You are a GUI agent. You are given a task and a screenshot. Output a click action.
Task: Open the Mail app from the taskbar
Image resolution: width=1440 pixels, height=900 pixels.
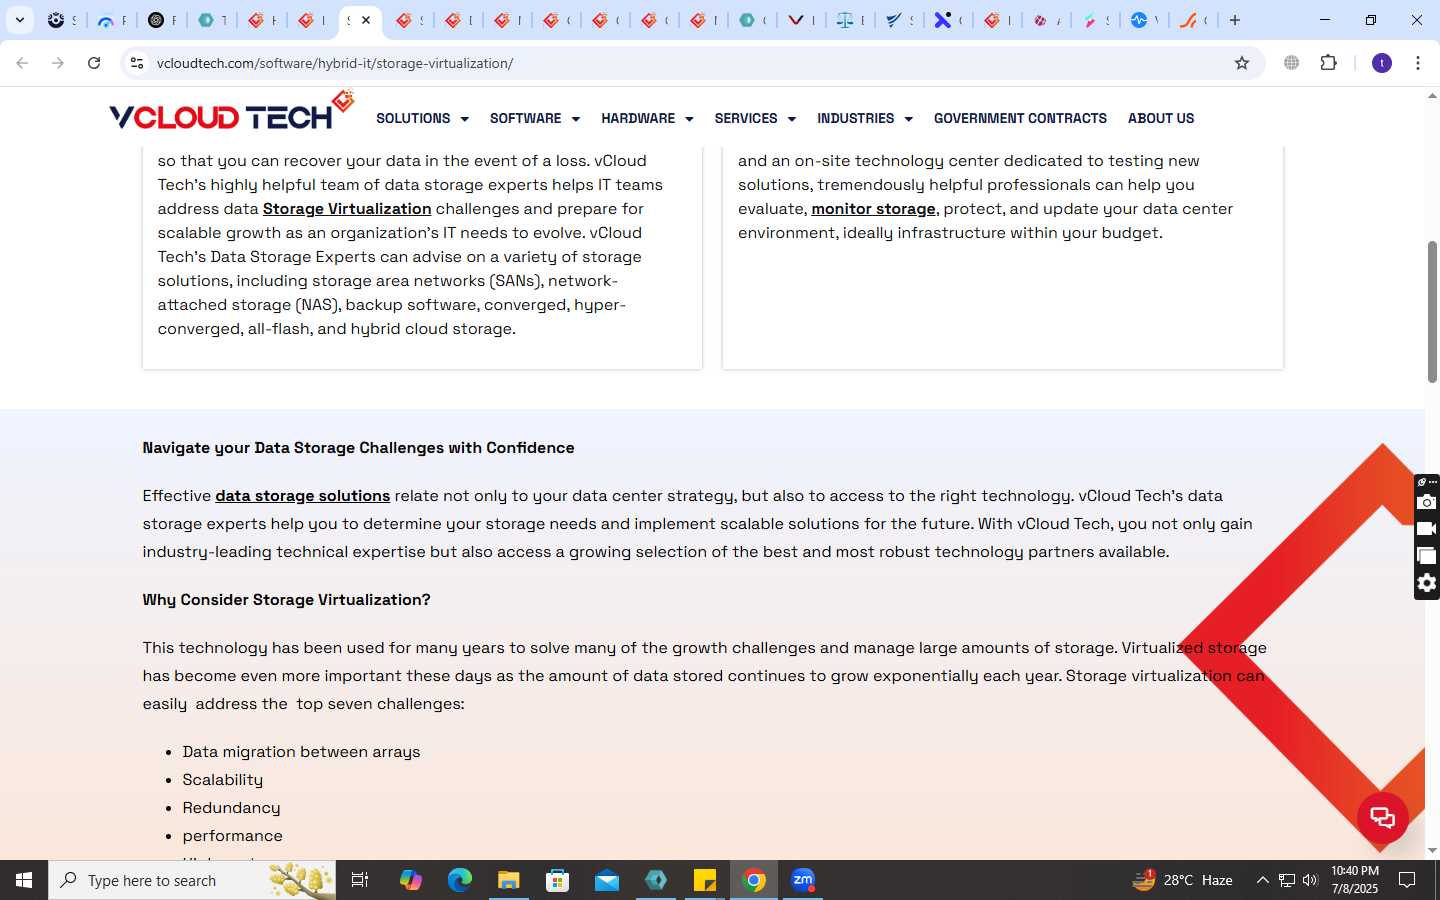click(607, 880)
